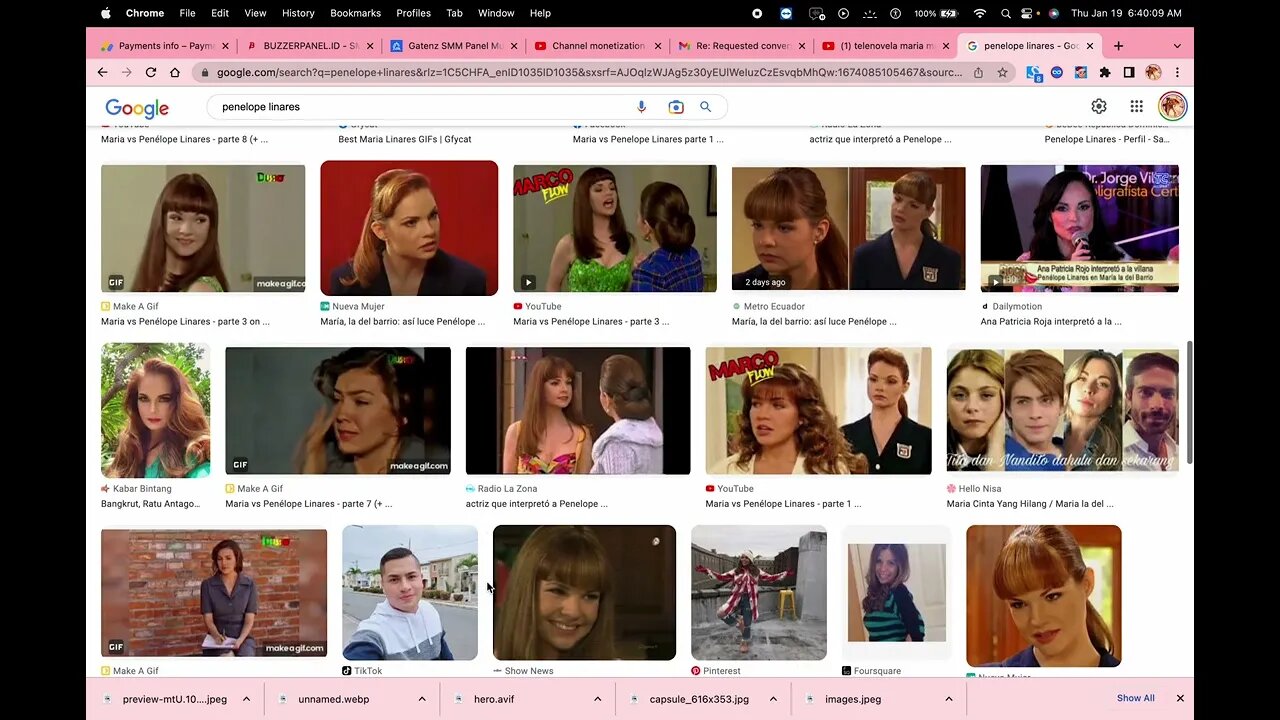1280x720 pixels.
Task: Open macOS Spotlight search
Action: (x=1006, y=13)
